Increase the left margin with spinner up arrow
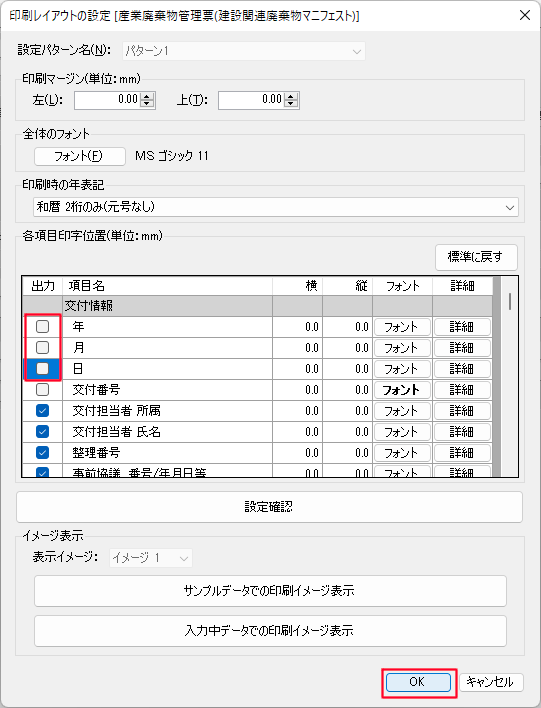This screenshot has width=541, height=708. tap(147, 96)
